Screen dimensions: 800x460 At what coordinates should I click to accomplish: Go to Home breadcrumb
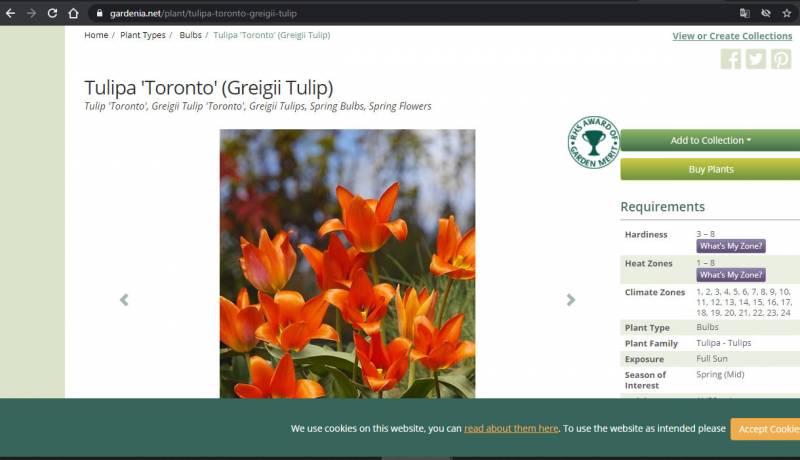coord(96,35)
